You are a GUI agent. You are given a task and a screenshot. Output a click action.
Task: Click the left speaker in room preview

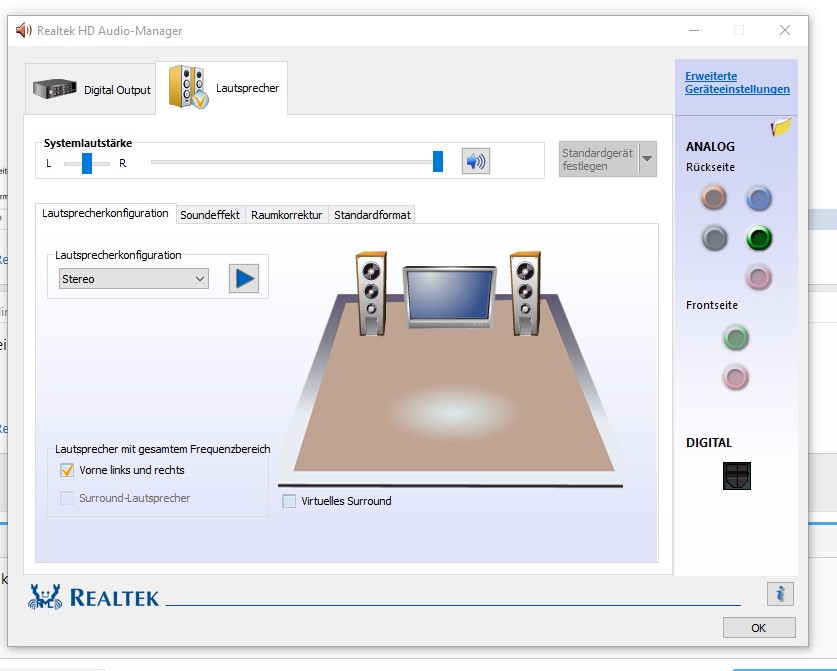pos(371,291)
